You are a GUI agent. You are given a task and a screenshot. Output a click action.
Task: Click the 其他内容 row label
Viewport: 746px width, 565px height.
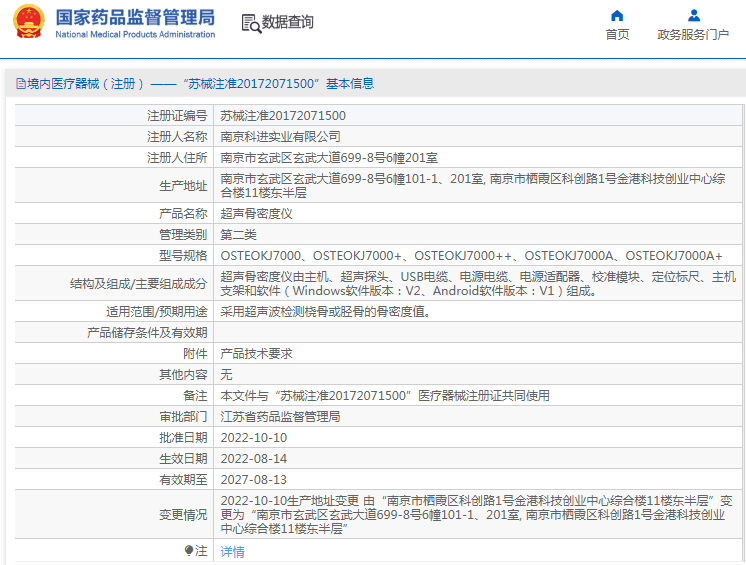pos(183,375)
